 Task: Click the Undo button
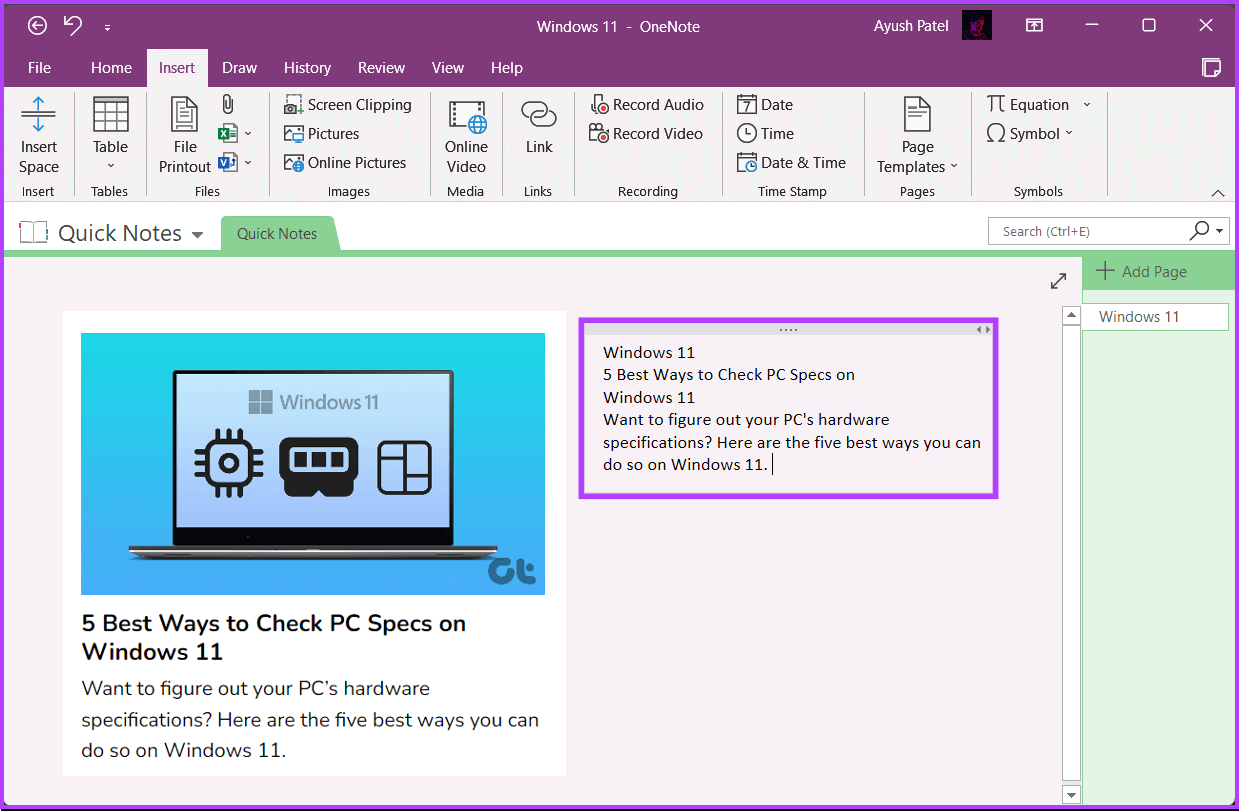[x=72, y=26]
